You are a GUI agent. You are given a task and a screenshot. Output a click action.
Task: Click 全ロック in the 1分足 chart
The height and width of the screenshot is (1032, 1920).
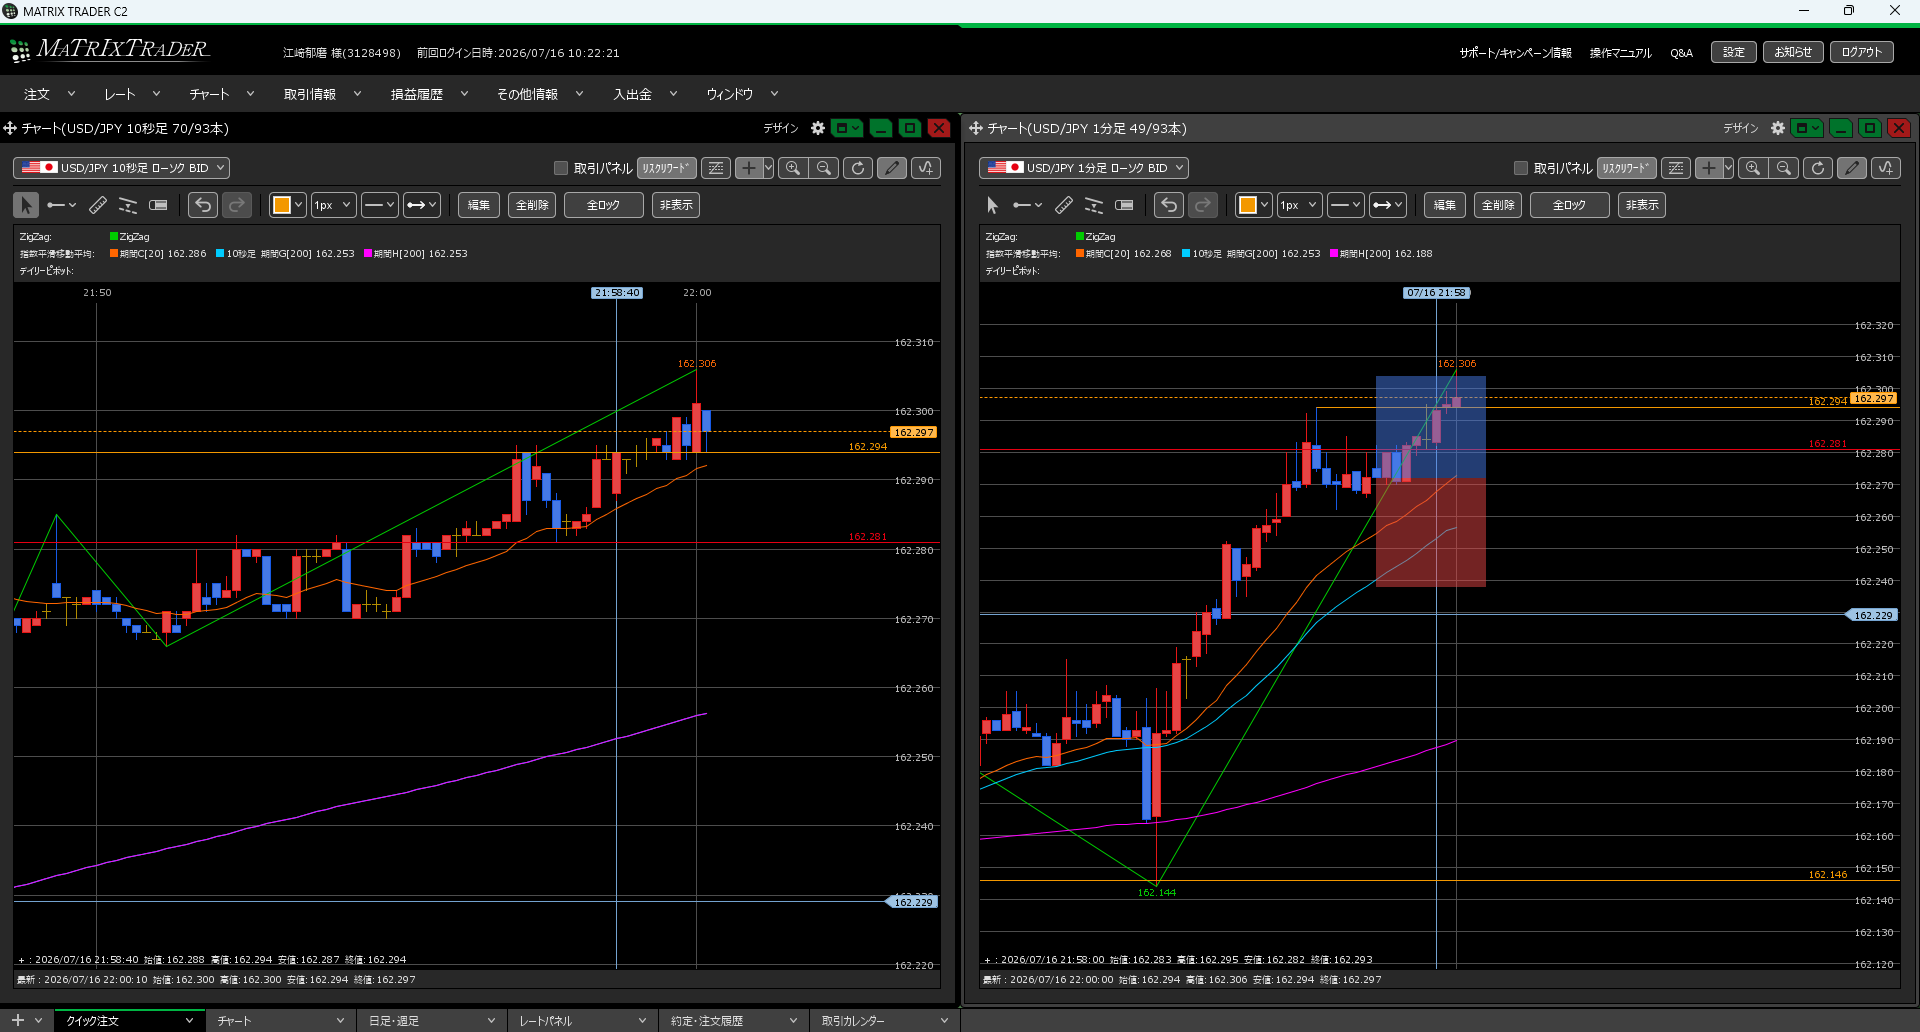1569,205
